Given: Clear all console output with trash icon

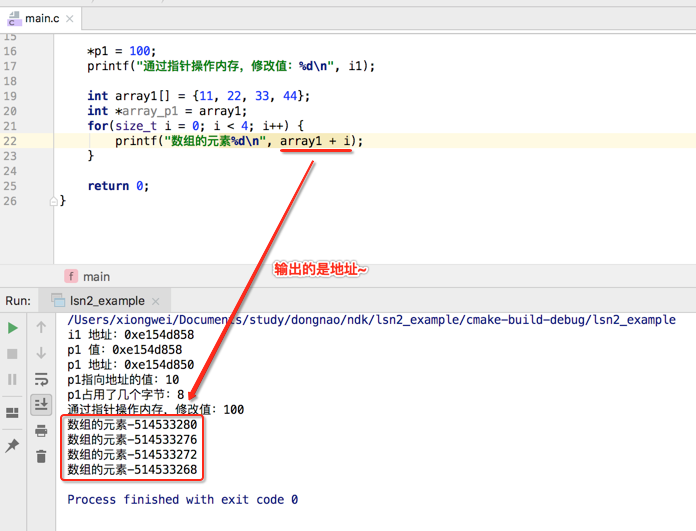Looking at the screenshot, I should point(41,456).
